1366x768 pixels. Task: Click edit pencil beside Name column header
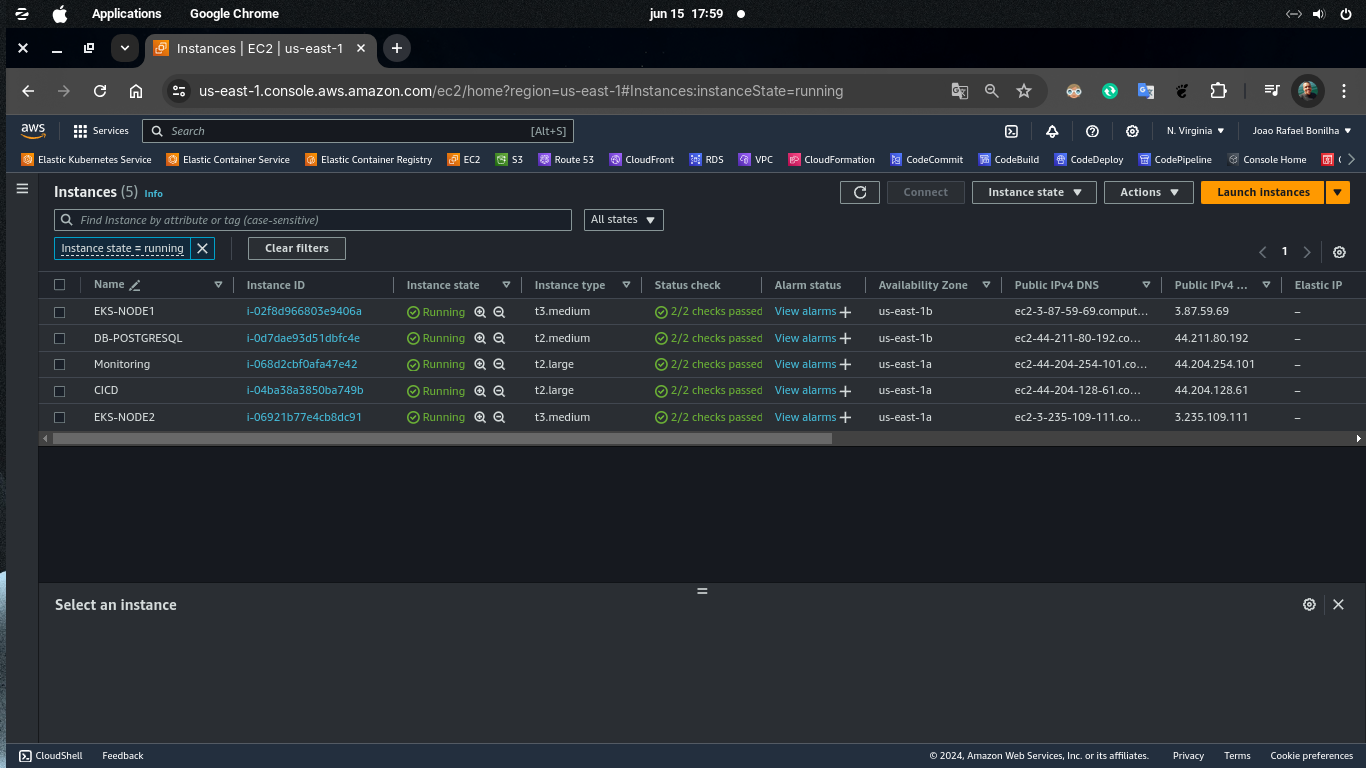click(135, 285)
